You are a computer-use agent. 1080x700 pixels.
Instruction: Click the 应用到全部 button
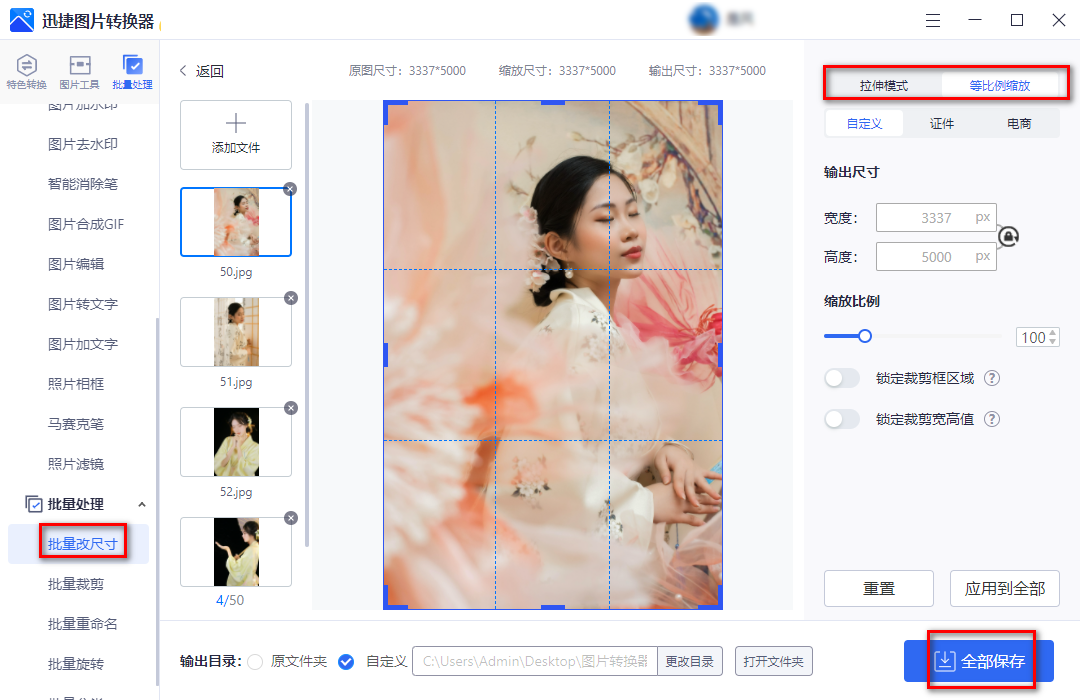pyautogui.click(x=1005, y=588)
